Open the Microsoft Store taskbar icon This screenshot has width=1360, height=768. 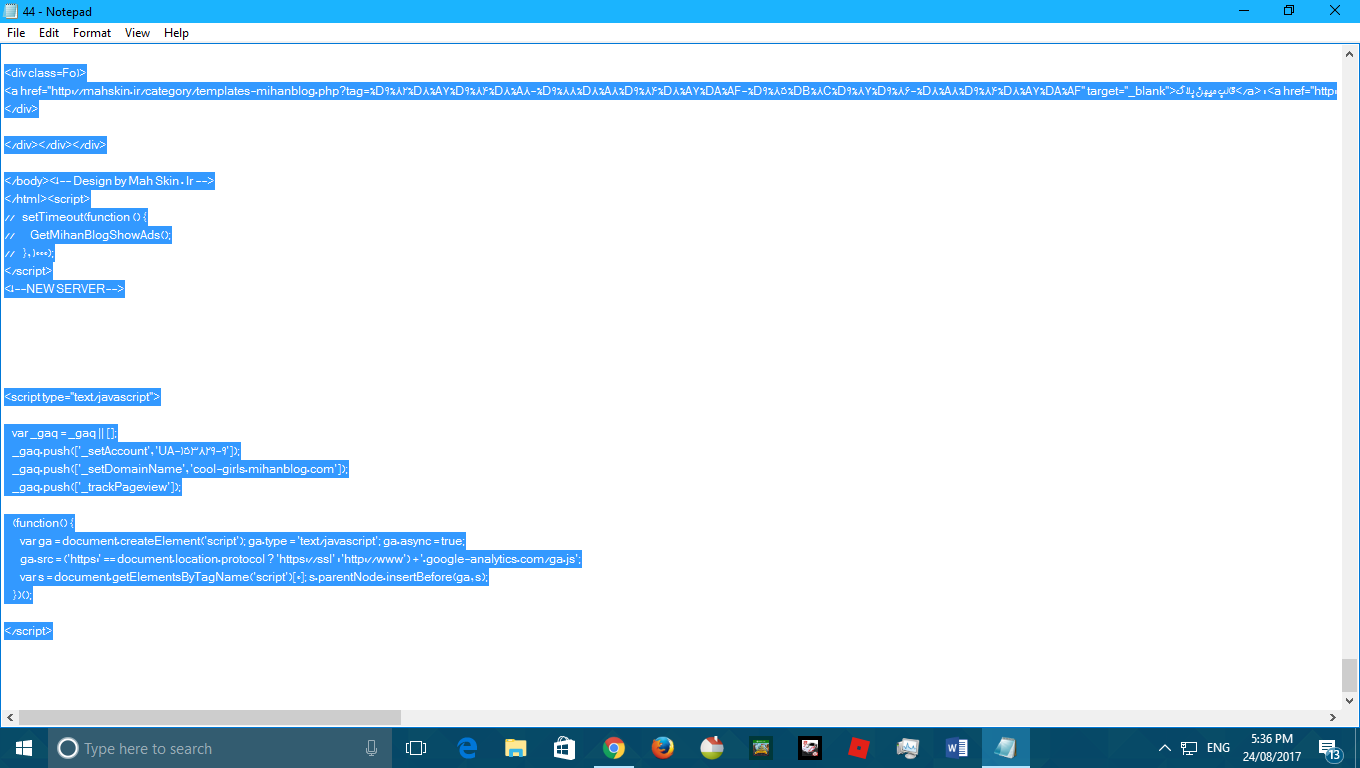tap(565, 748)
